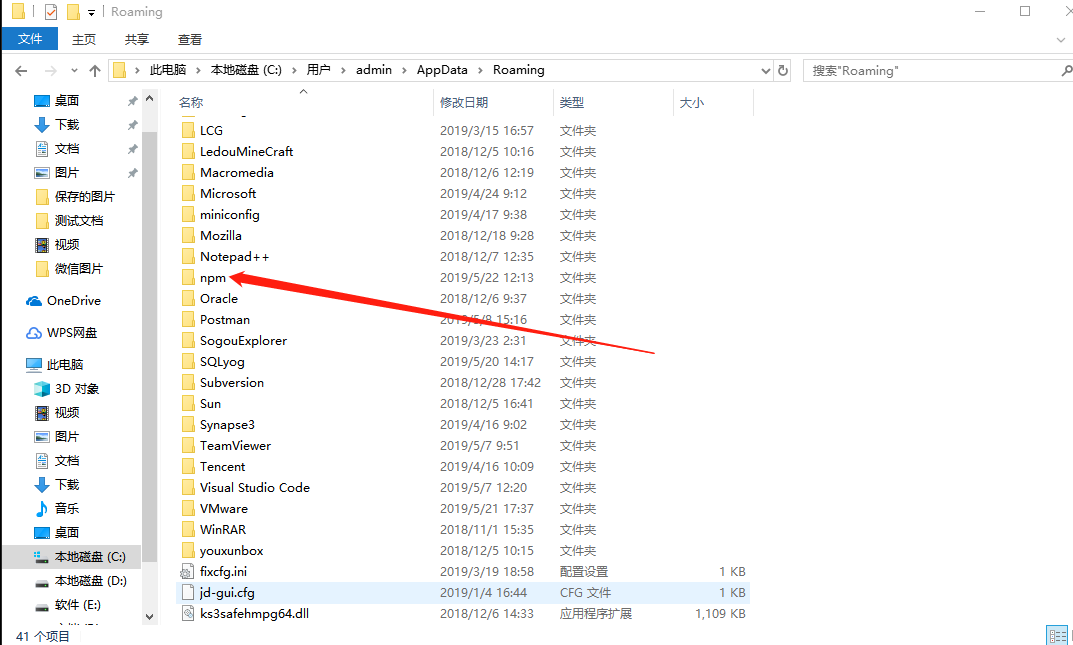
Task: Select 测试文档 in the sidebar
Action: pos(79,221)
